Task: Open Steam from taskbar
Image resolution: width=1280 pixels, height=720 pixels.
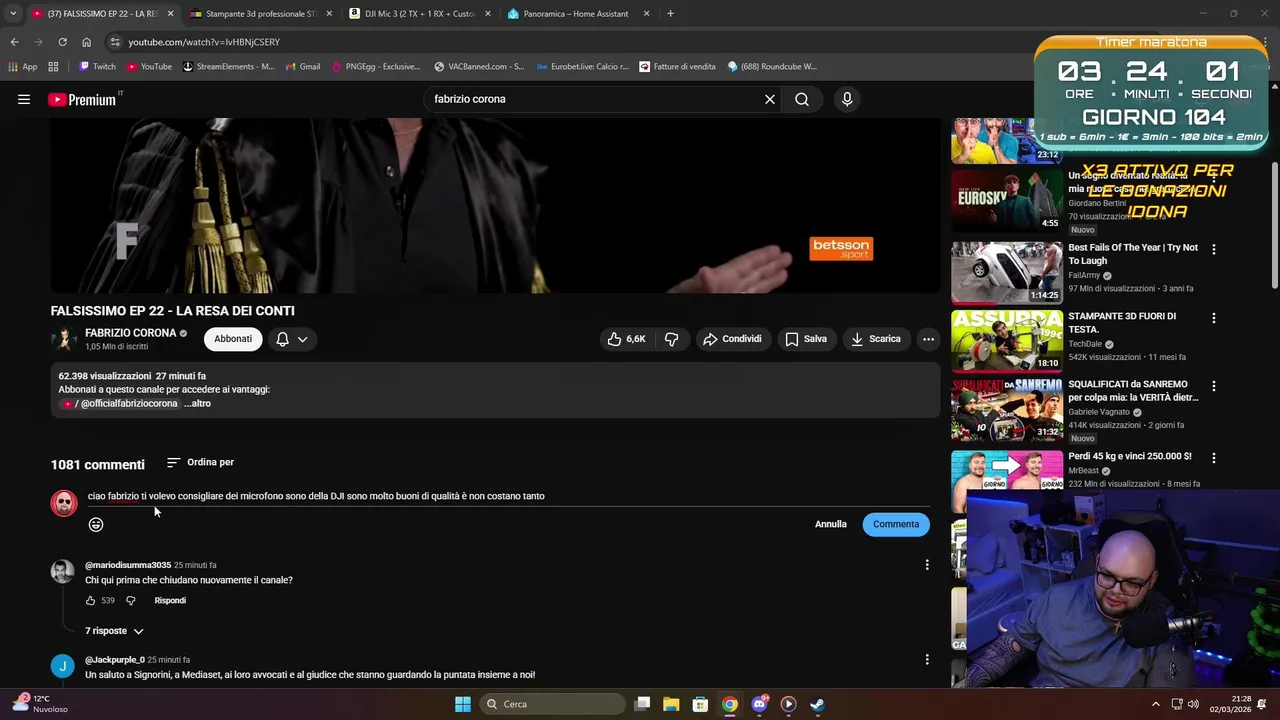Action: pyautogui.click(x=817, y=704)
